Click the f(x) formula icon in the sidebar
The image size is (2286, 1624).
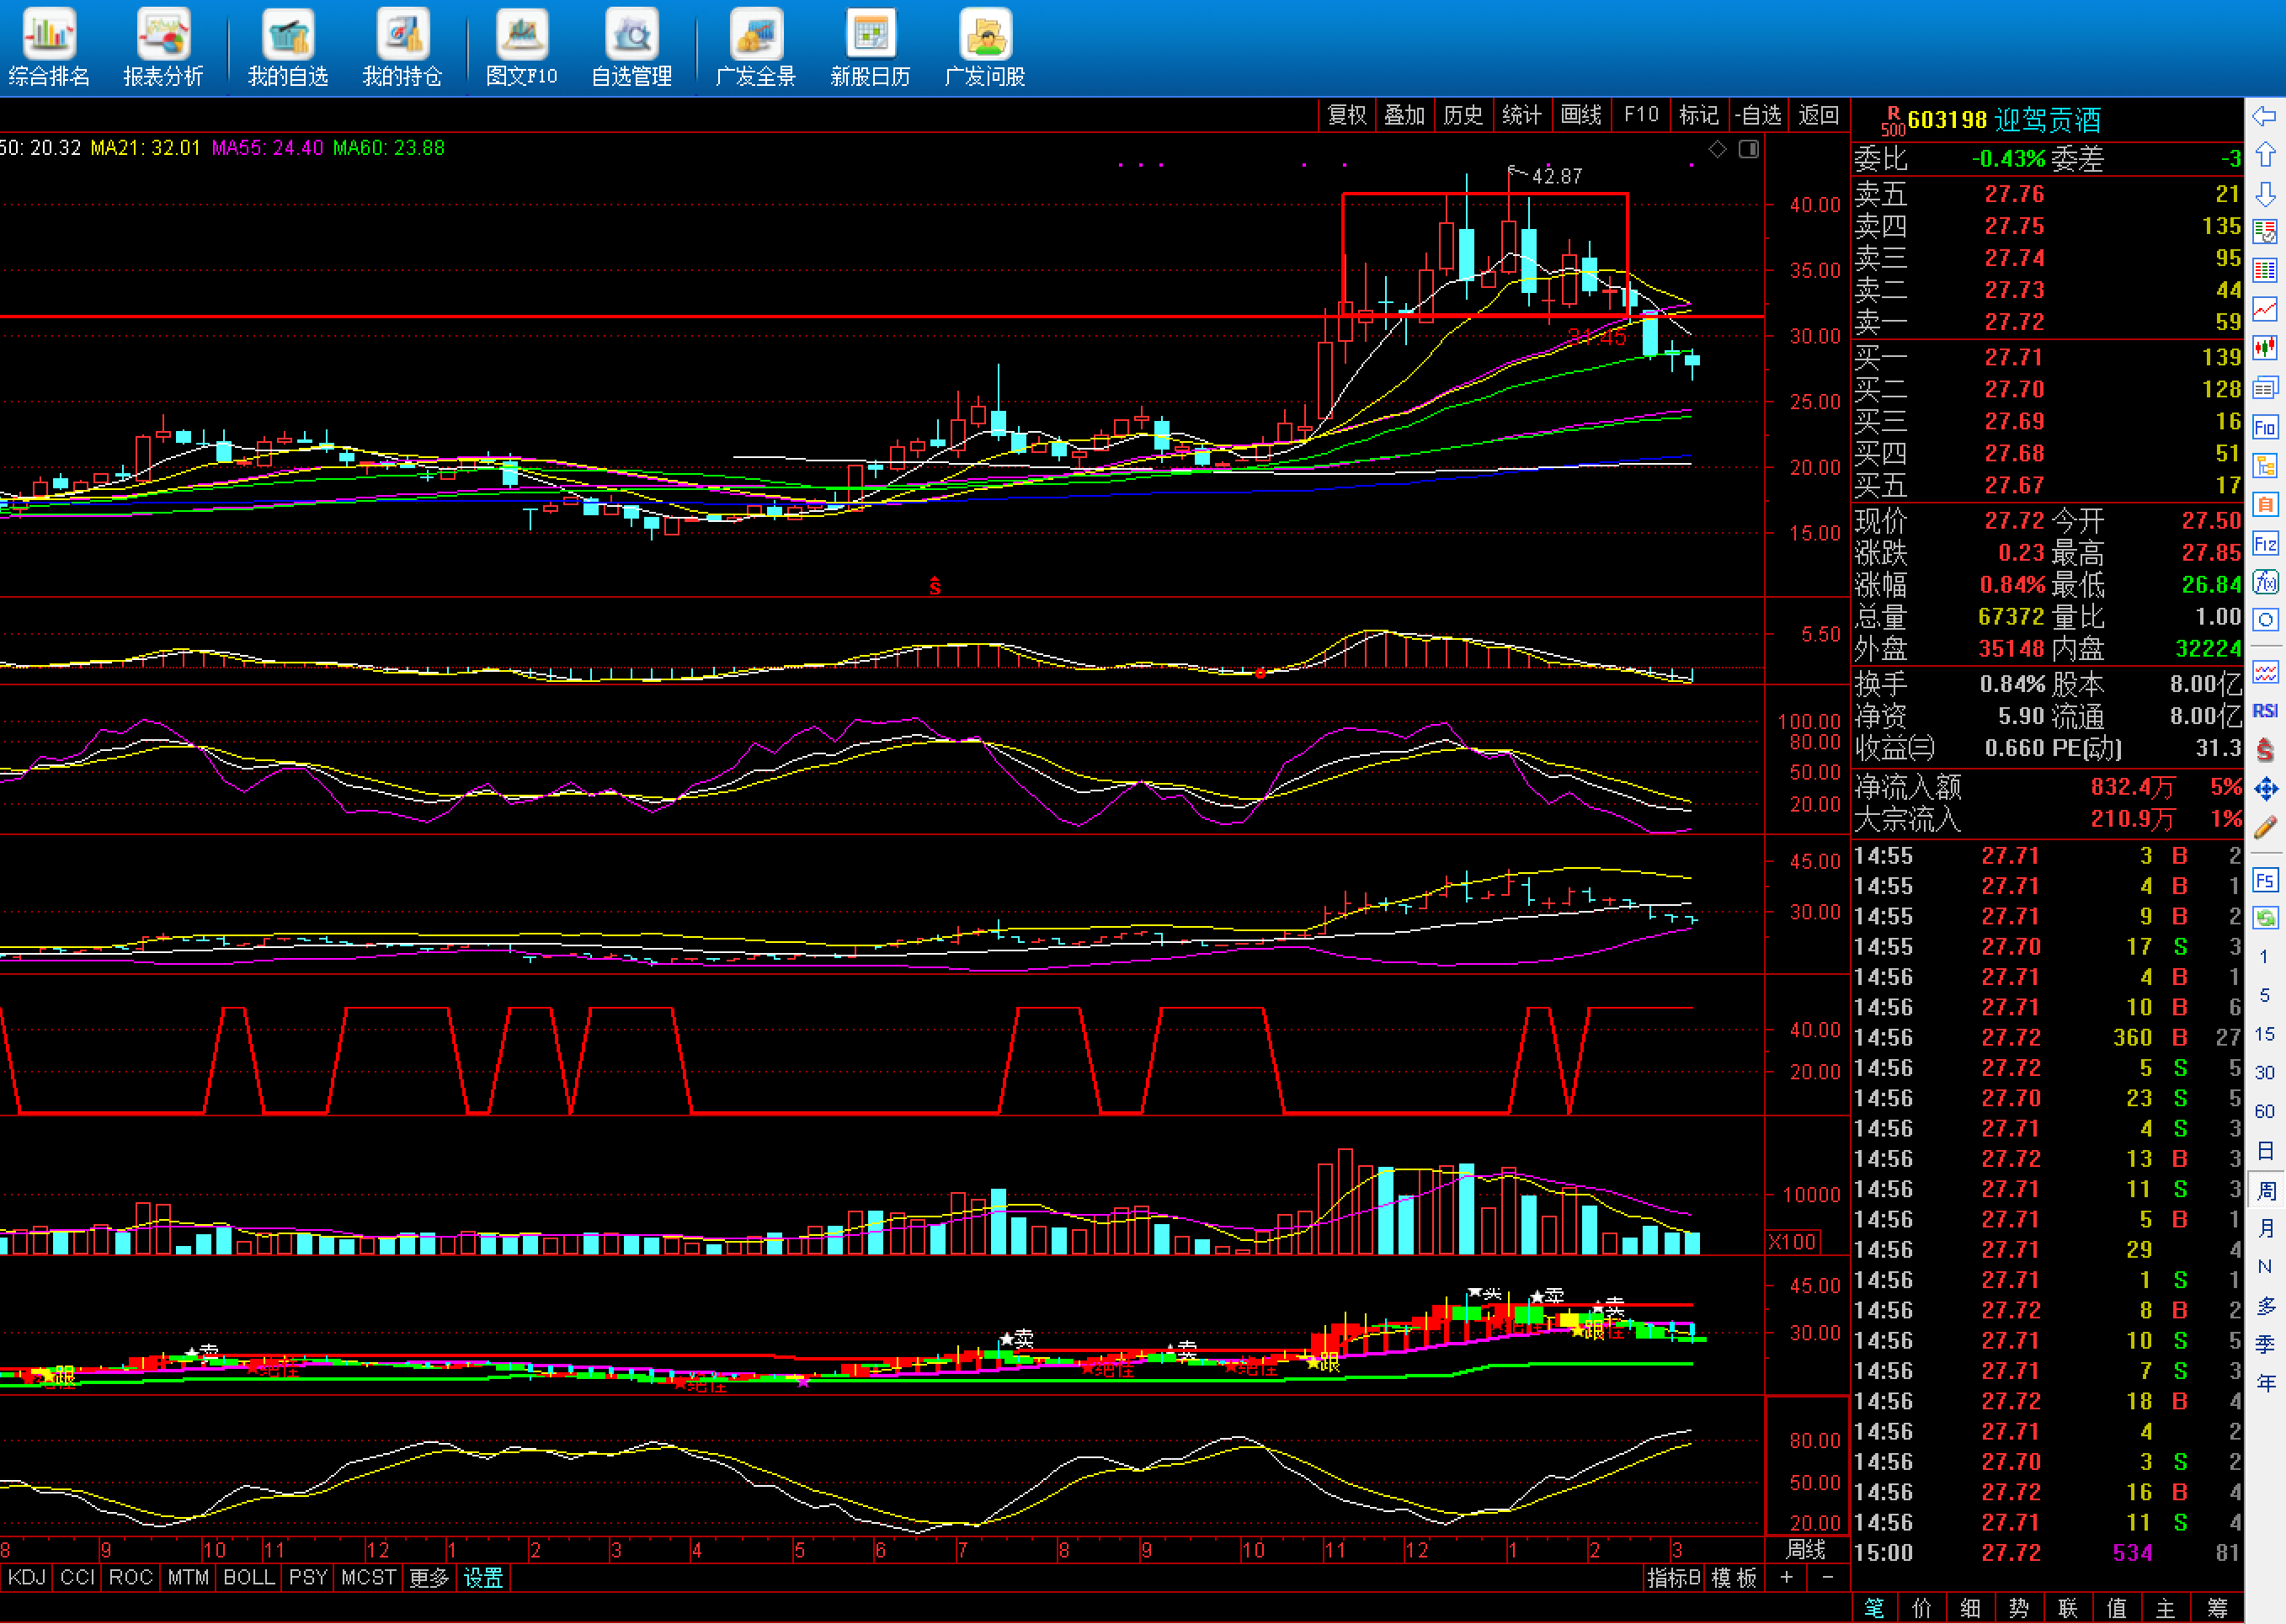coord(2265,582)
